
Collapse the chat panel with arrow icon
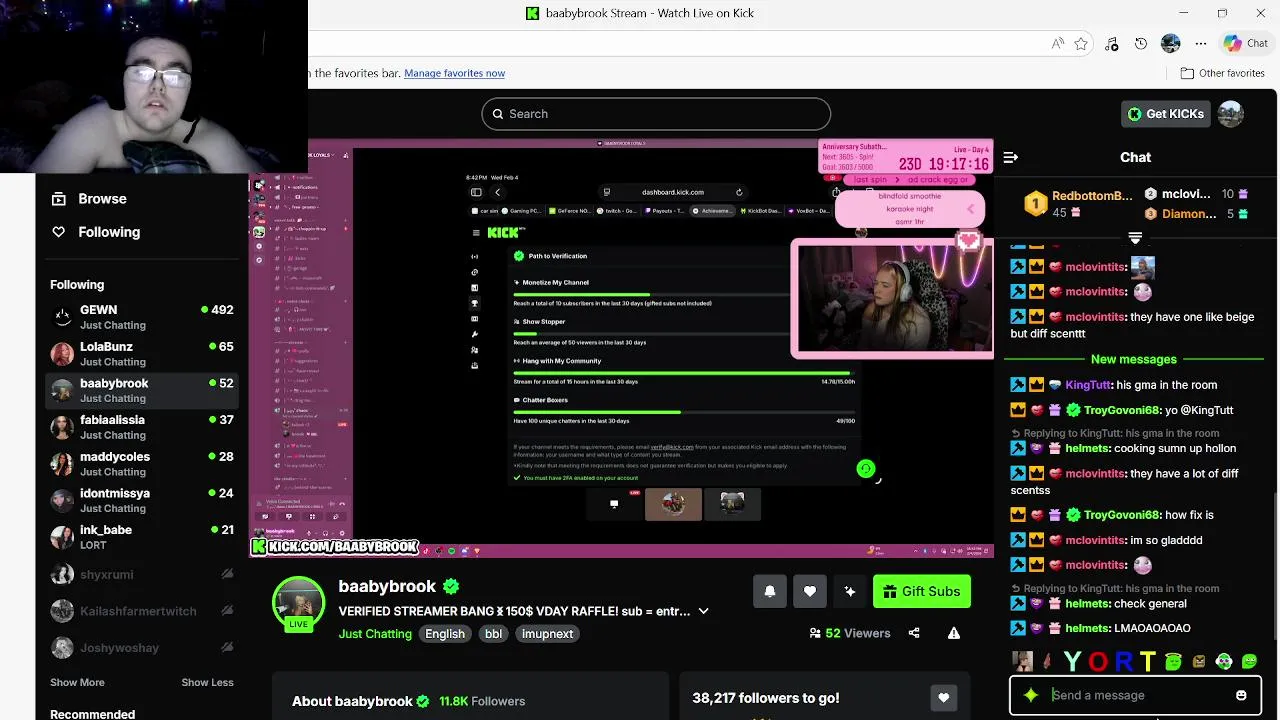tap(1011, 157)
